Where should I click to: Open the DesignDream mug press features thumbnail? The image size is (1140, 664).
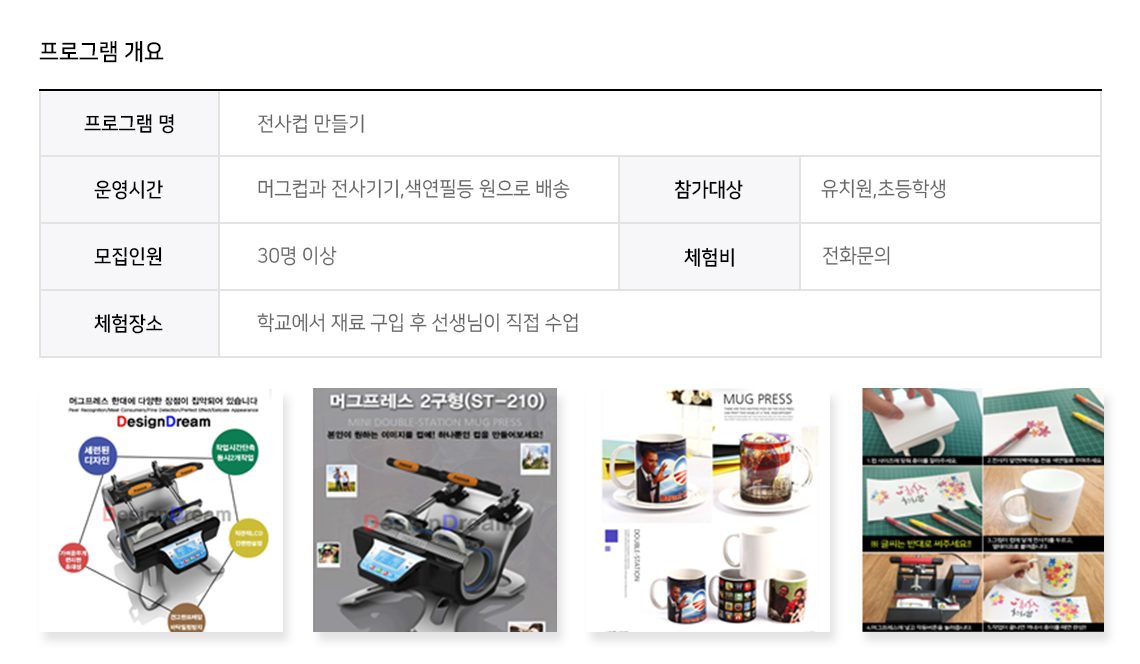[161, 509]
